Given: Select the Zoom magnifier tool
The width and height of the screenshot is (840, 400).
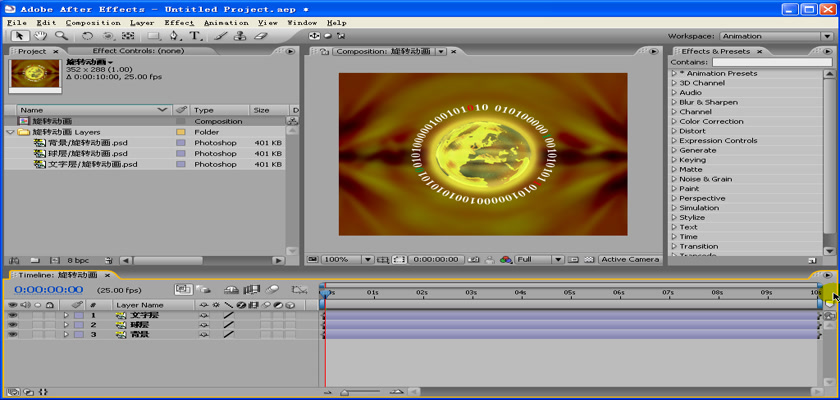Looking at the screenshot, I should point(62,36).
